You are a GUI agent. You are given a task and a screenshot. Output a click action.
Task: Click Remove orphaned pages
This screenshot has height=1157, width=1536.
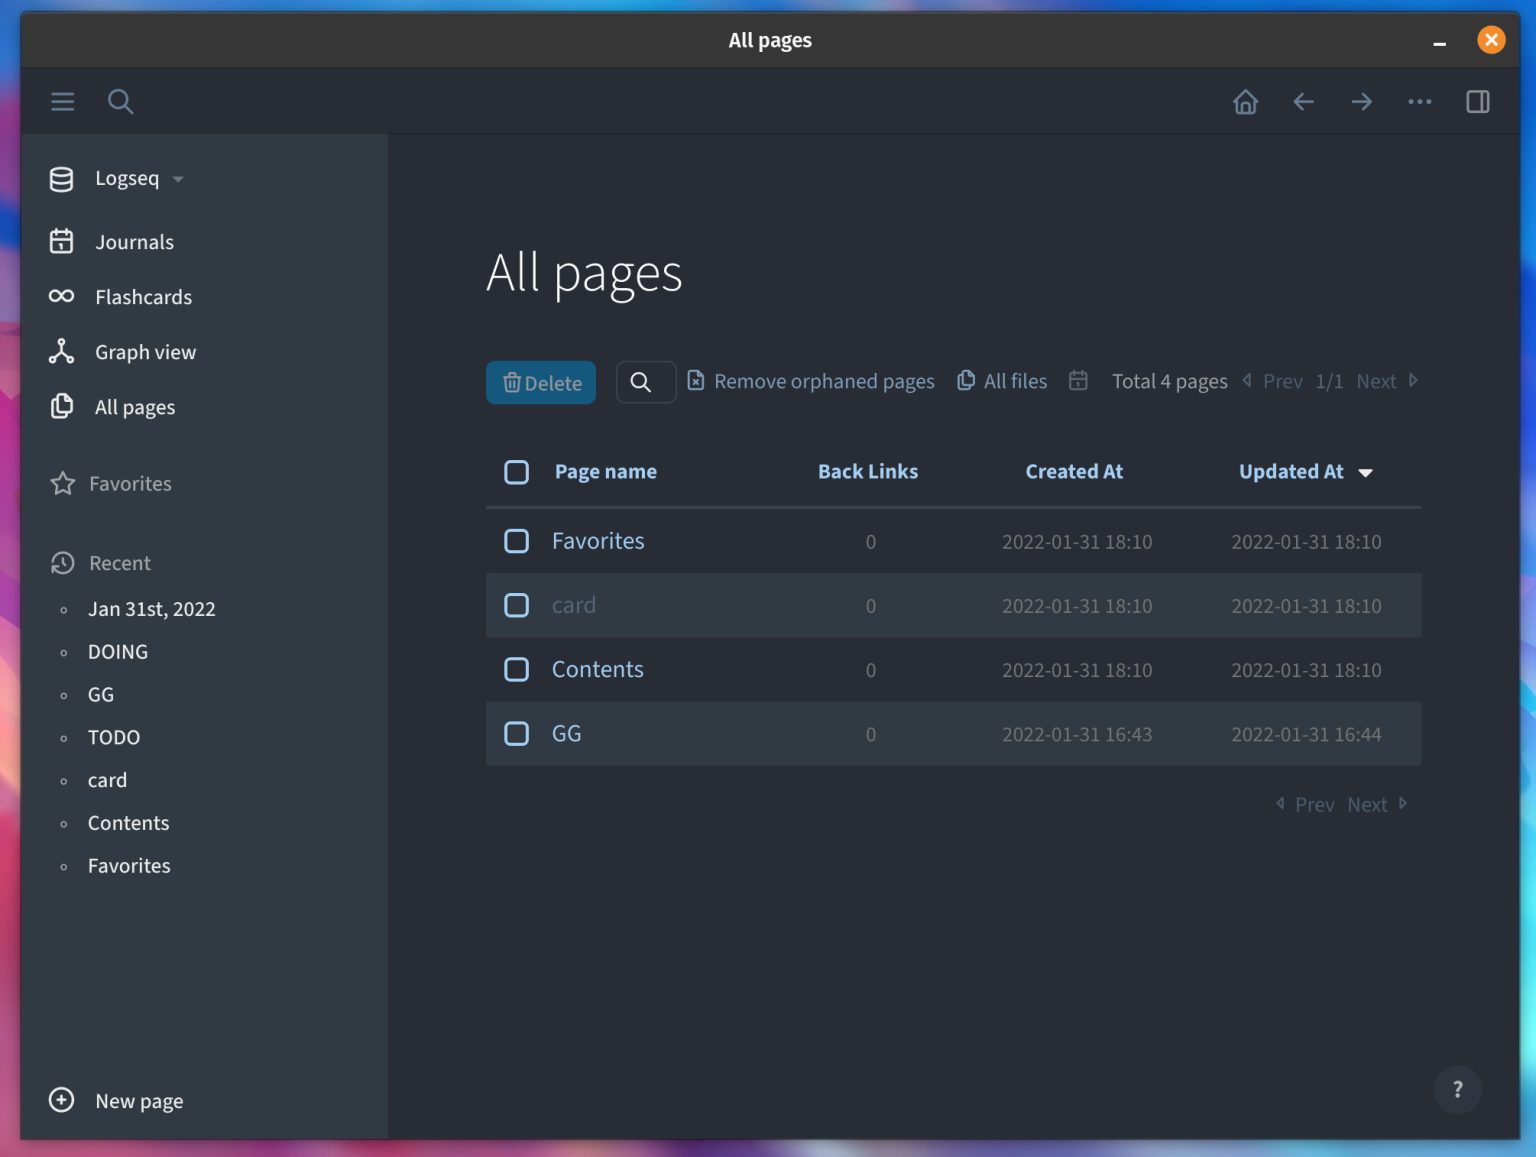click(x=810, y=381)
